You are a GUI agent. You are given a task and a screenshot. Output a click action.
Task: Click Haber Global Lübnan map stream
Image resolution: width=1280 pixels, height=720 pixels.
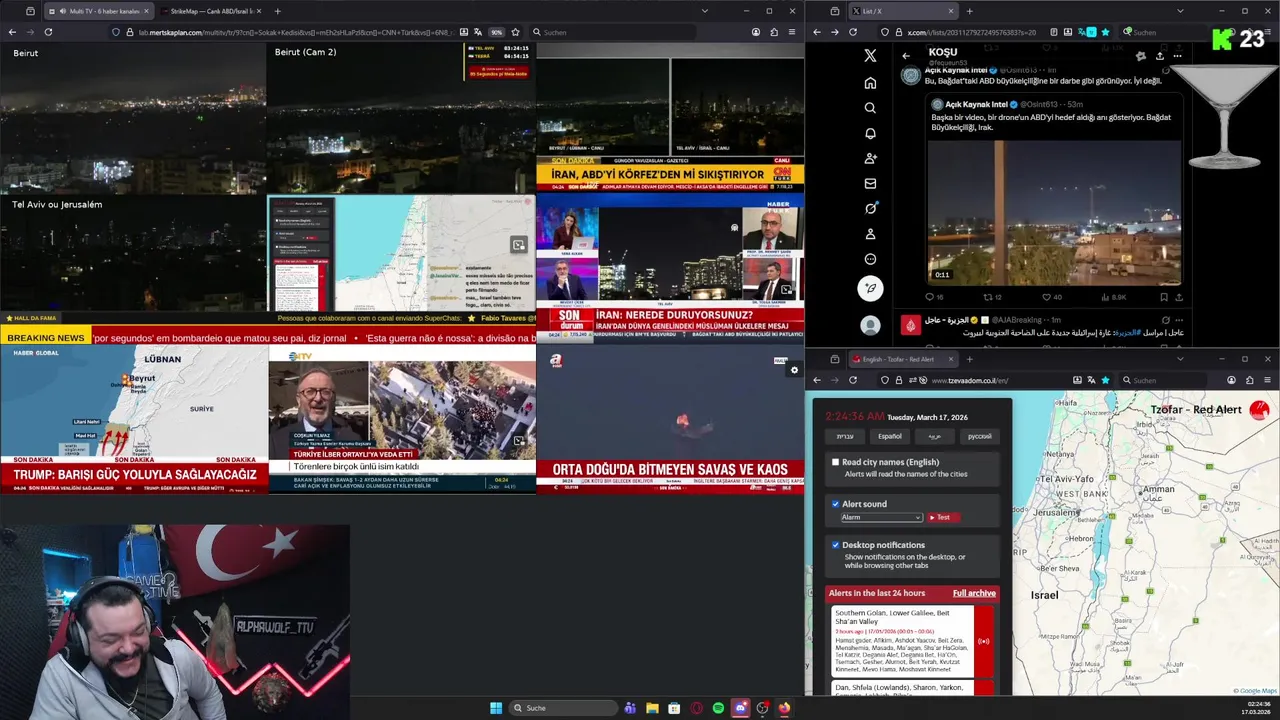pyautogui.click(x=134, y=419)
